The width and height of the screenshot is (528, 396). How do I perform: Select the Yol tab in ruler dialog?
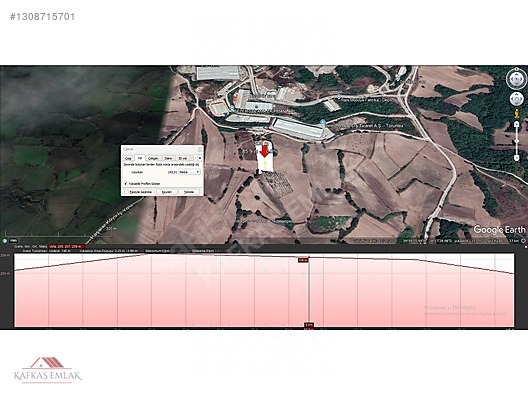tap(140, 158)
